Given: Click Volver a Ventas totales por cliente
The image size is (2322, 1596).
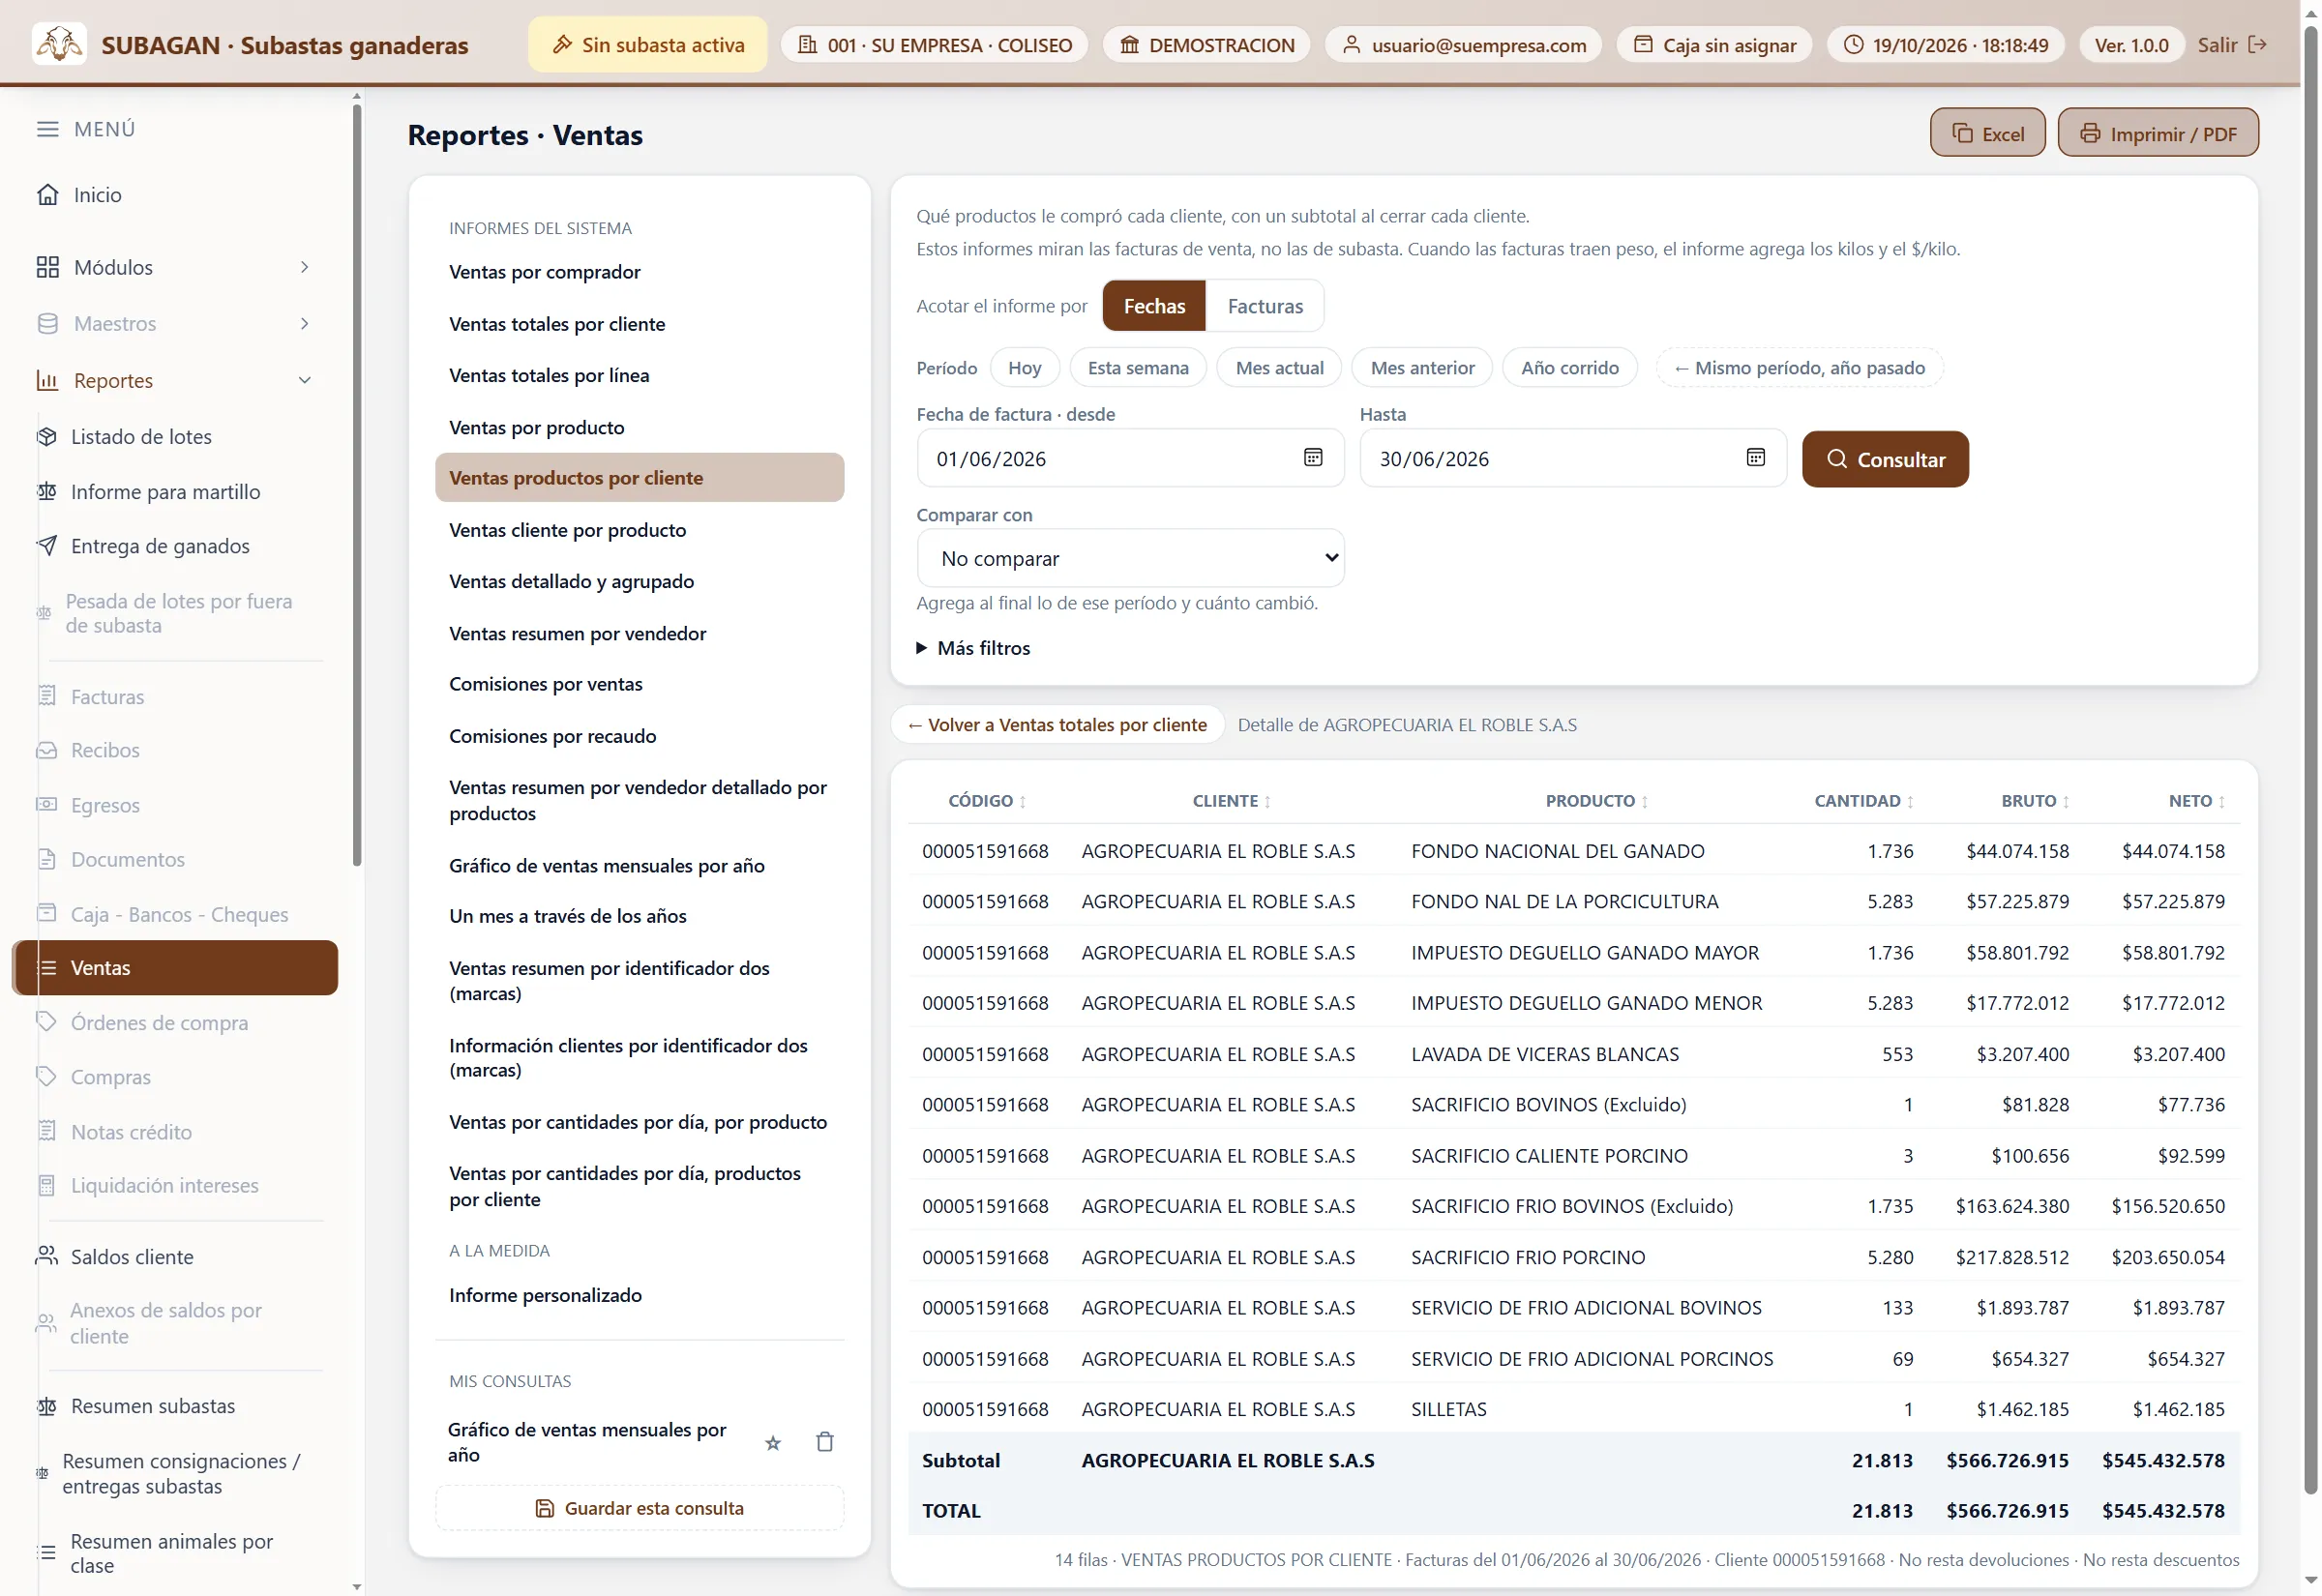Looking at the screenshot, I should (1057, 724).
